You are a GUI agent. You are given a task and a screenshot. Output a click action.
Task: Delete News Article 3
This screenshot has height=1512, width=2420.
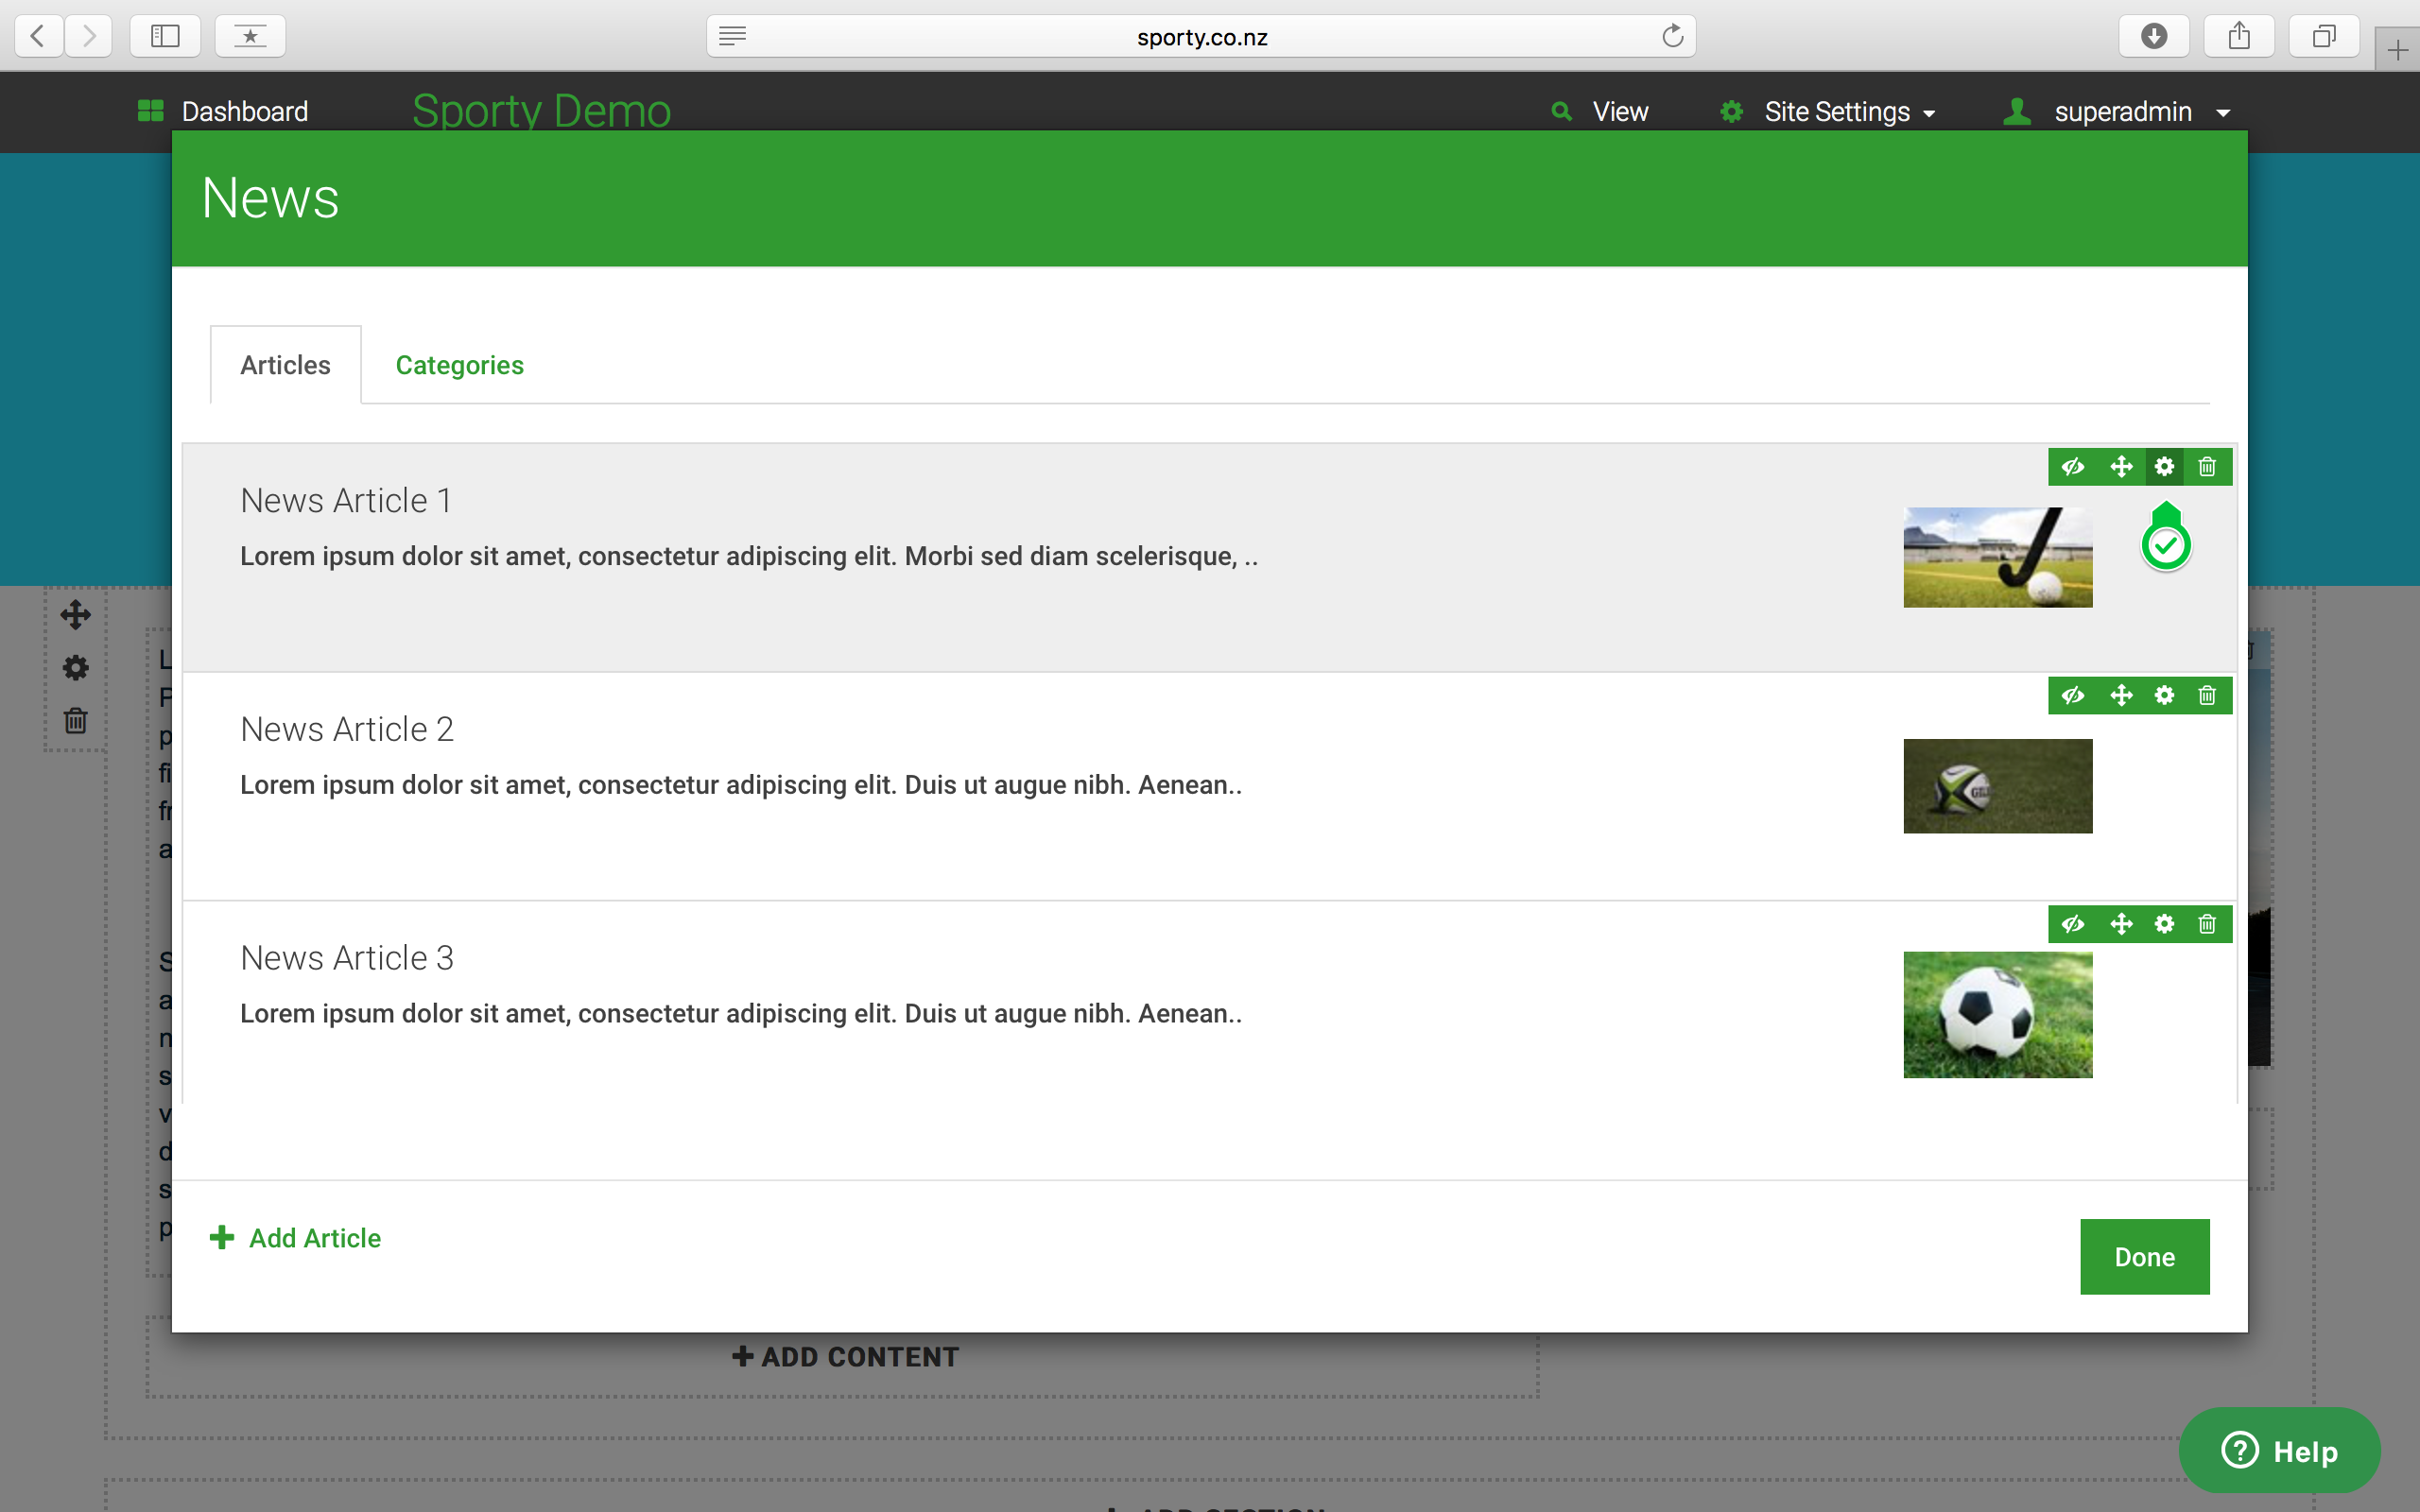click(x=2207, y=924)
